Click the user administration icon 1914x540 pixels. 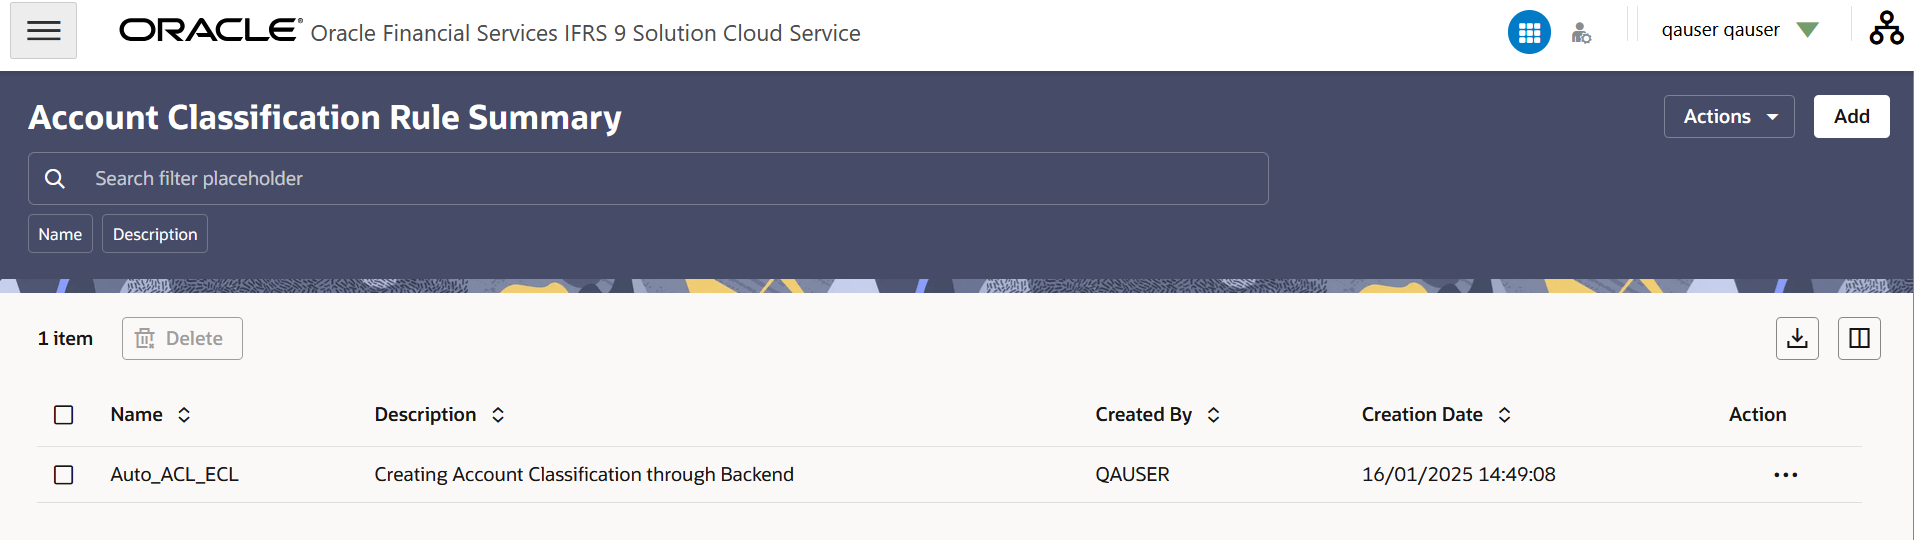[1581, 33]
